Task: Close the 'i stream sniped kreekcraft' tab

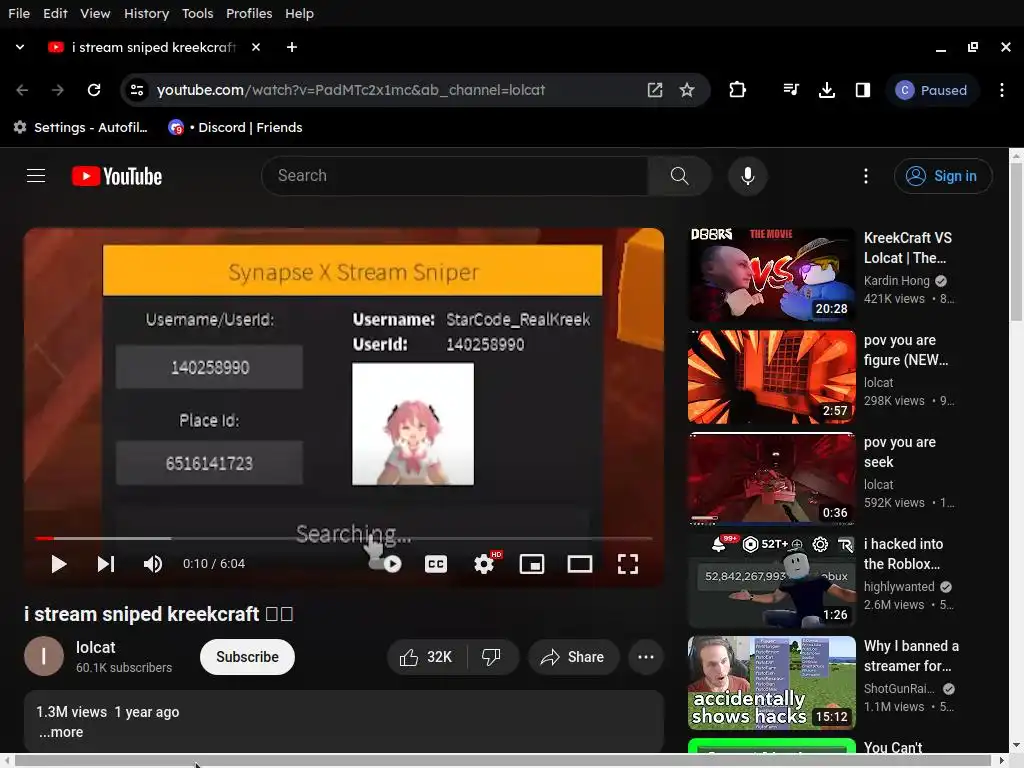Action: click(x=256, y=47)
